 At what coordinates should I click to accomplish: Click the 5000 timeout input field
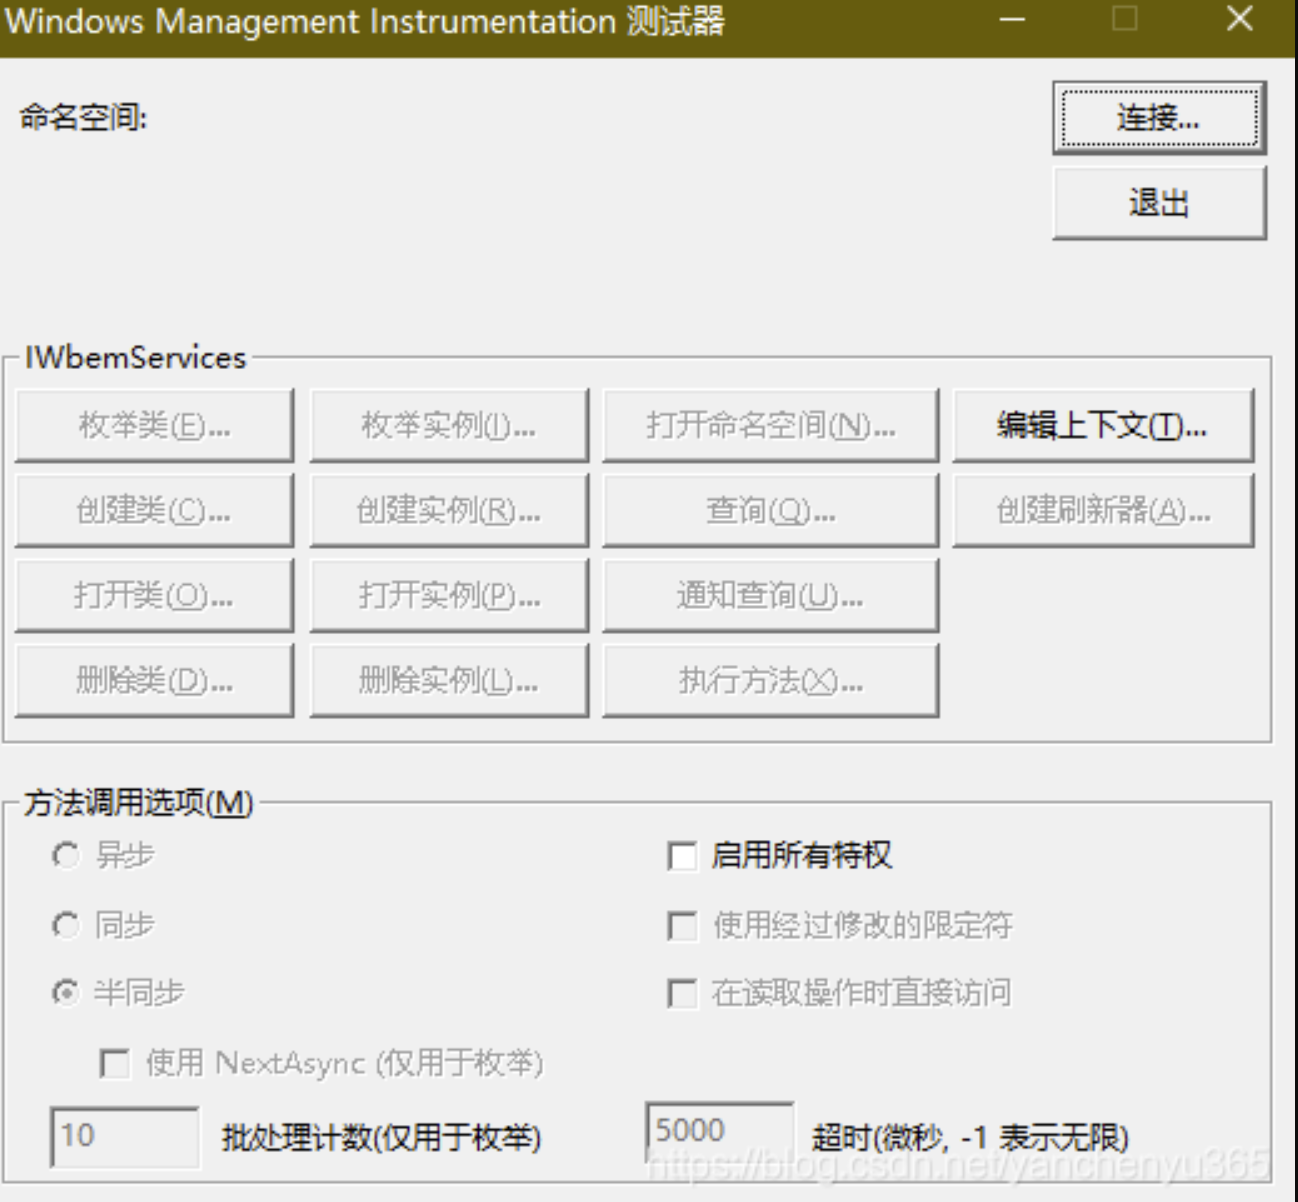tap(719, 1130)
